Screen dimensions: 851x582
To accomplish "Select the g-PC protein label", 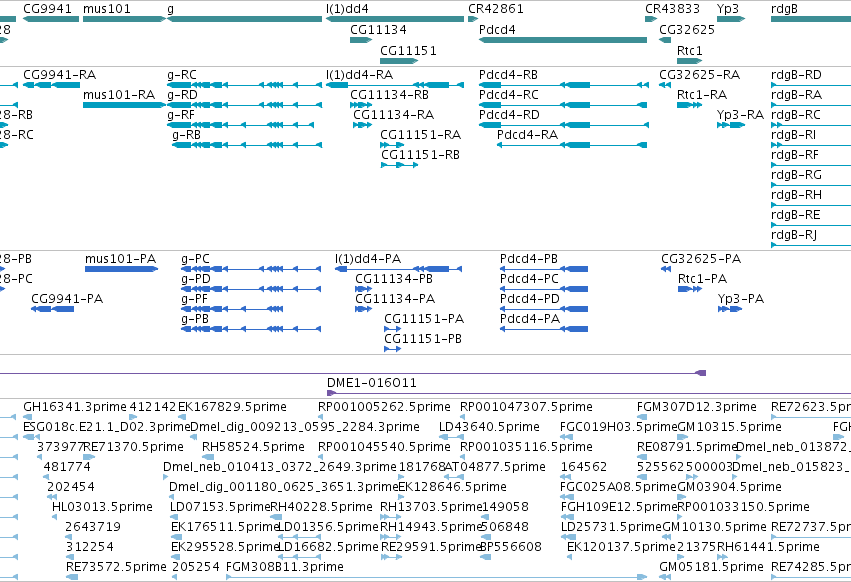I will [x=195, y=258].
